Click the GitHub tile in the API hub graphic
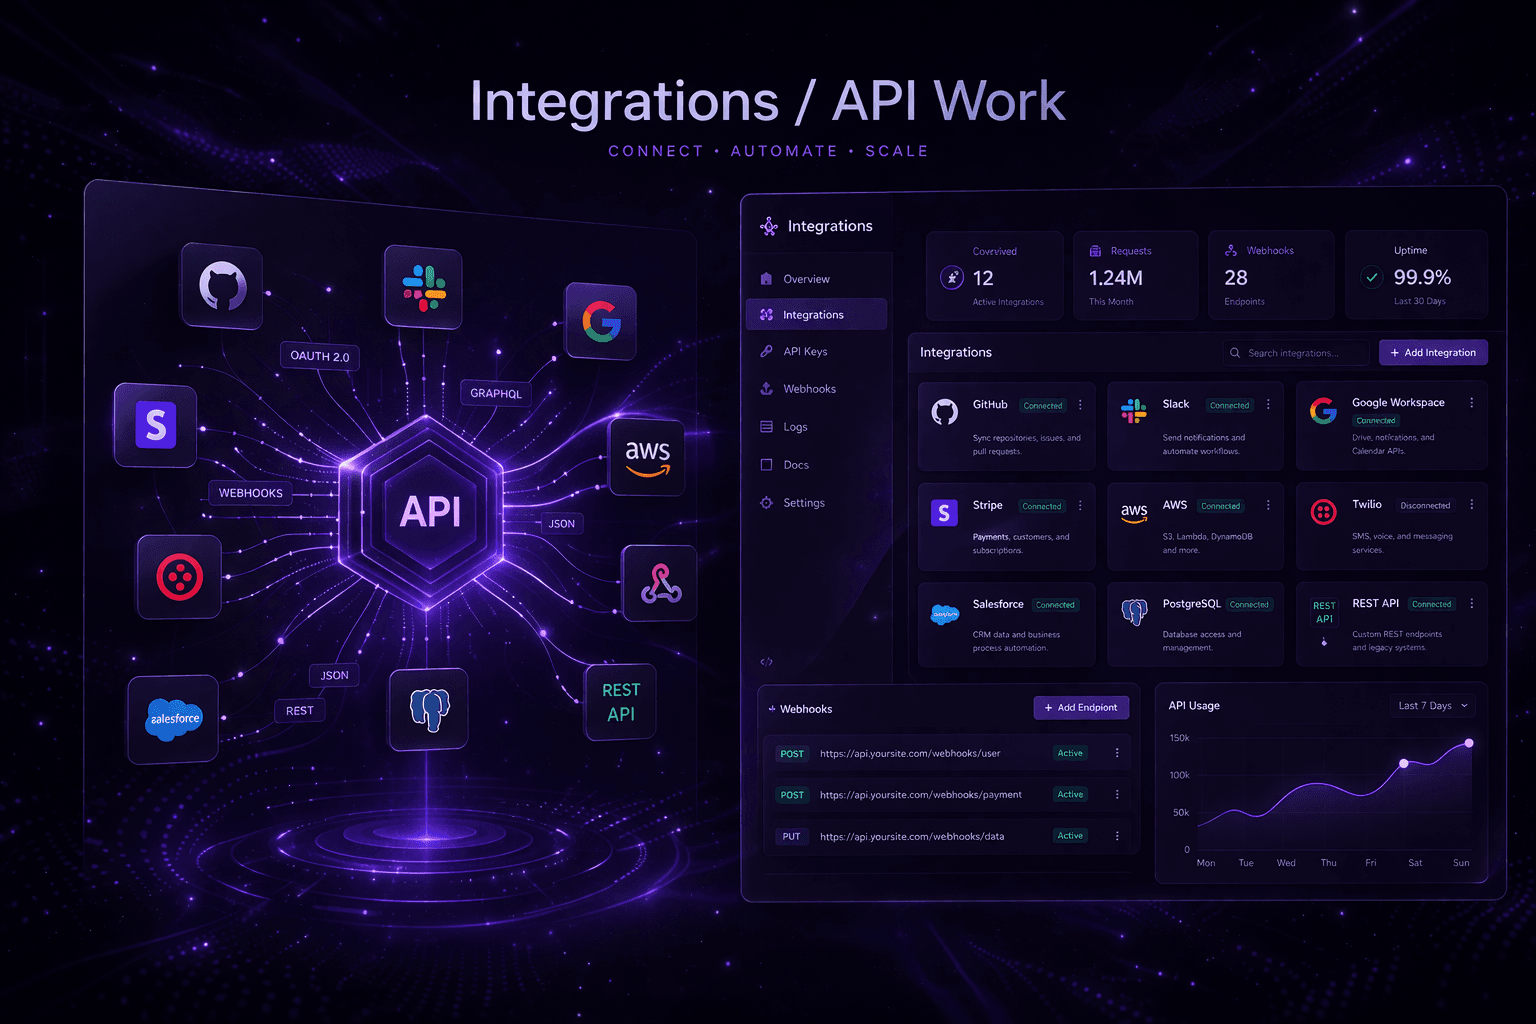Viewport: 1536px width, 1024px height. 222,287
